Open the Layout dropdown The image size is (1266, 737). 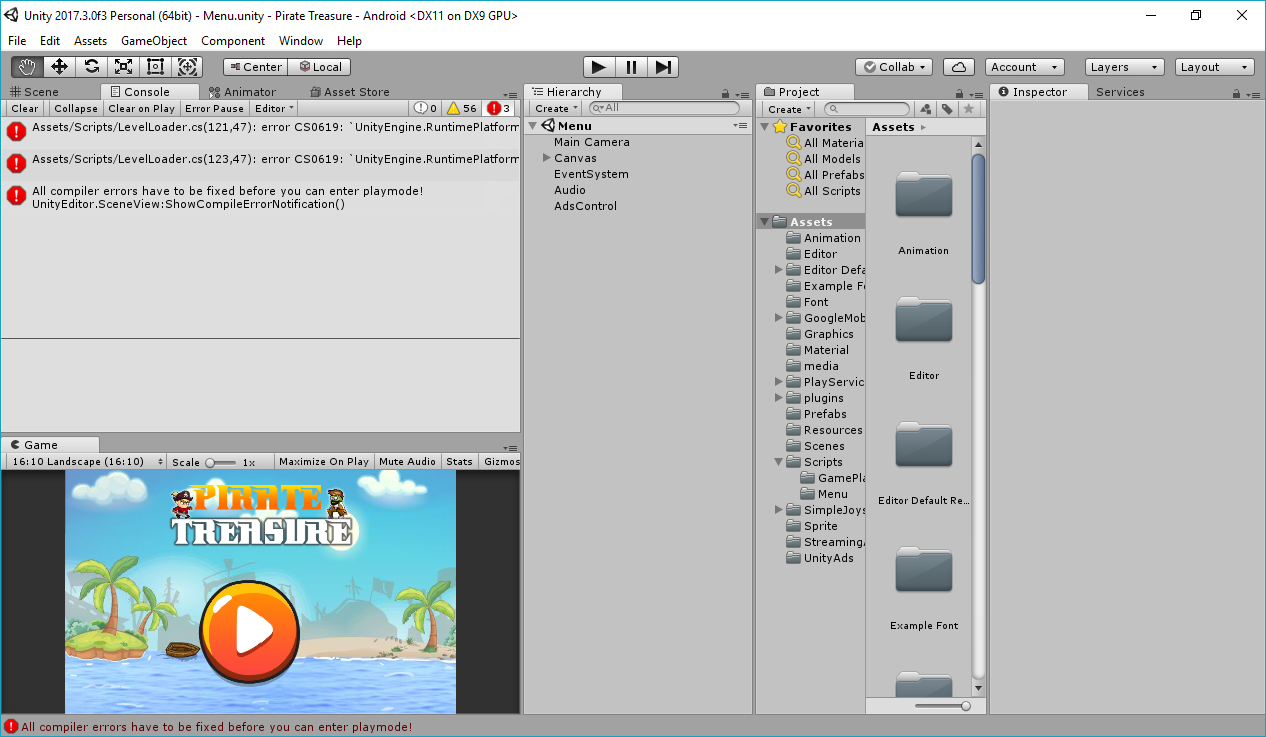(1214, 67)
